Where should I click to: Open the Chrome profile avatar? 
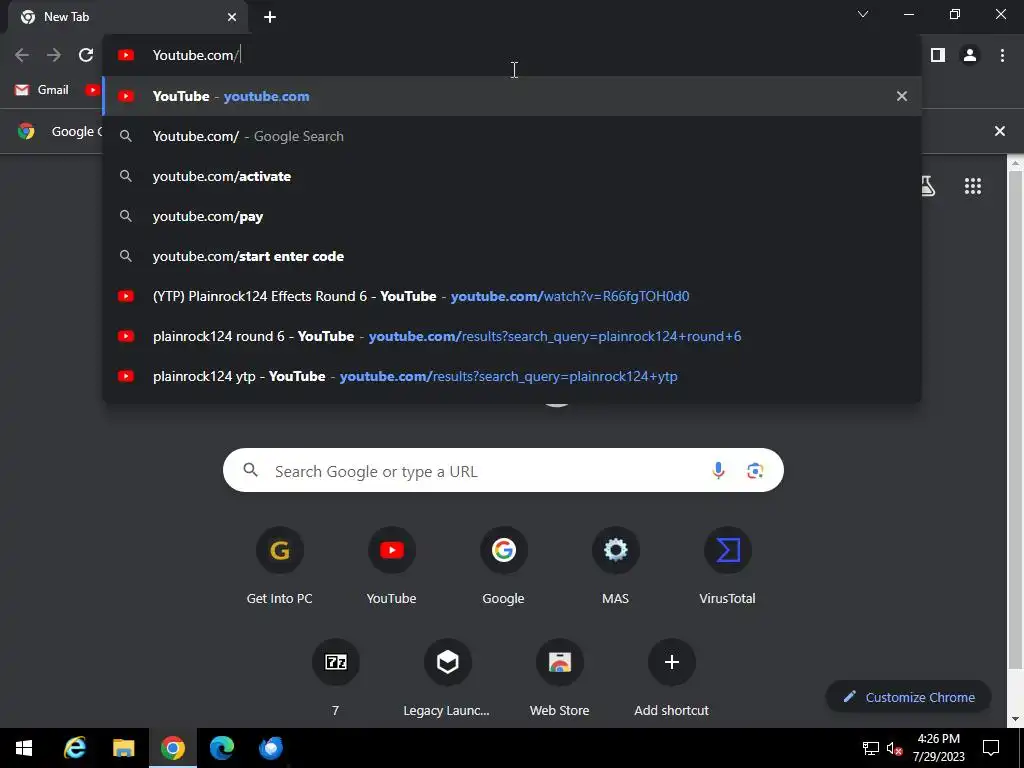click(x=970, y=56)
